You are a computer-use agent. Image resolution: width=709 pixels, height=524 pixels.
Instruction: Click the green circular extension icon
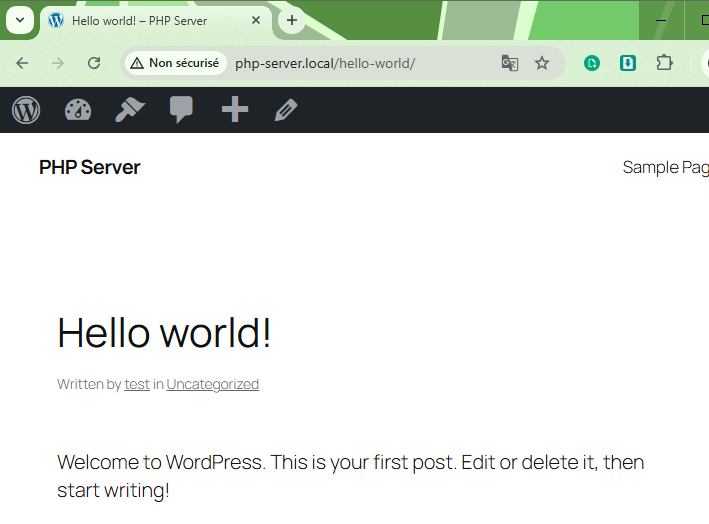[x=592, y=63]
